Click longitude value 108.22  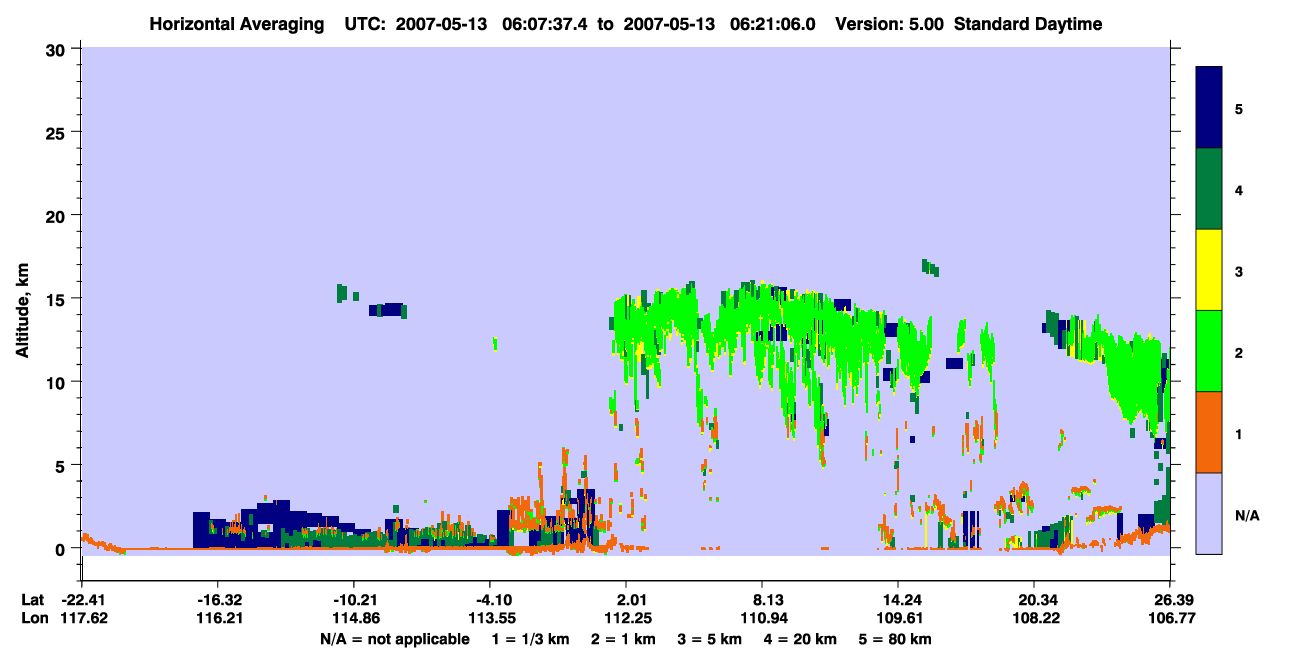tap(1034, 618)
